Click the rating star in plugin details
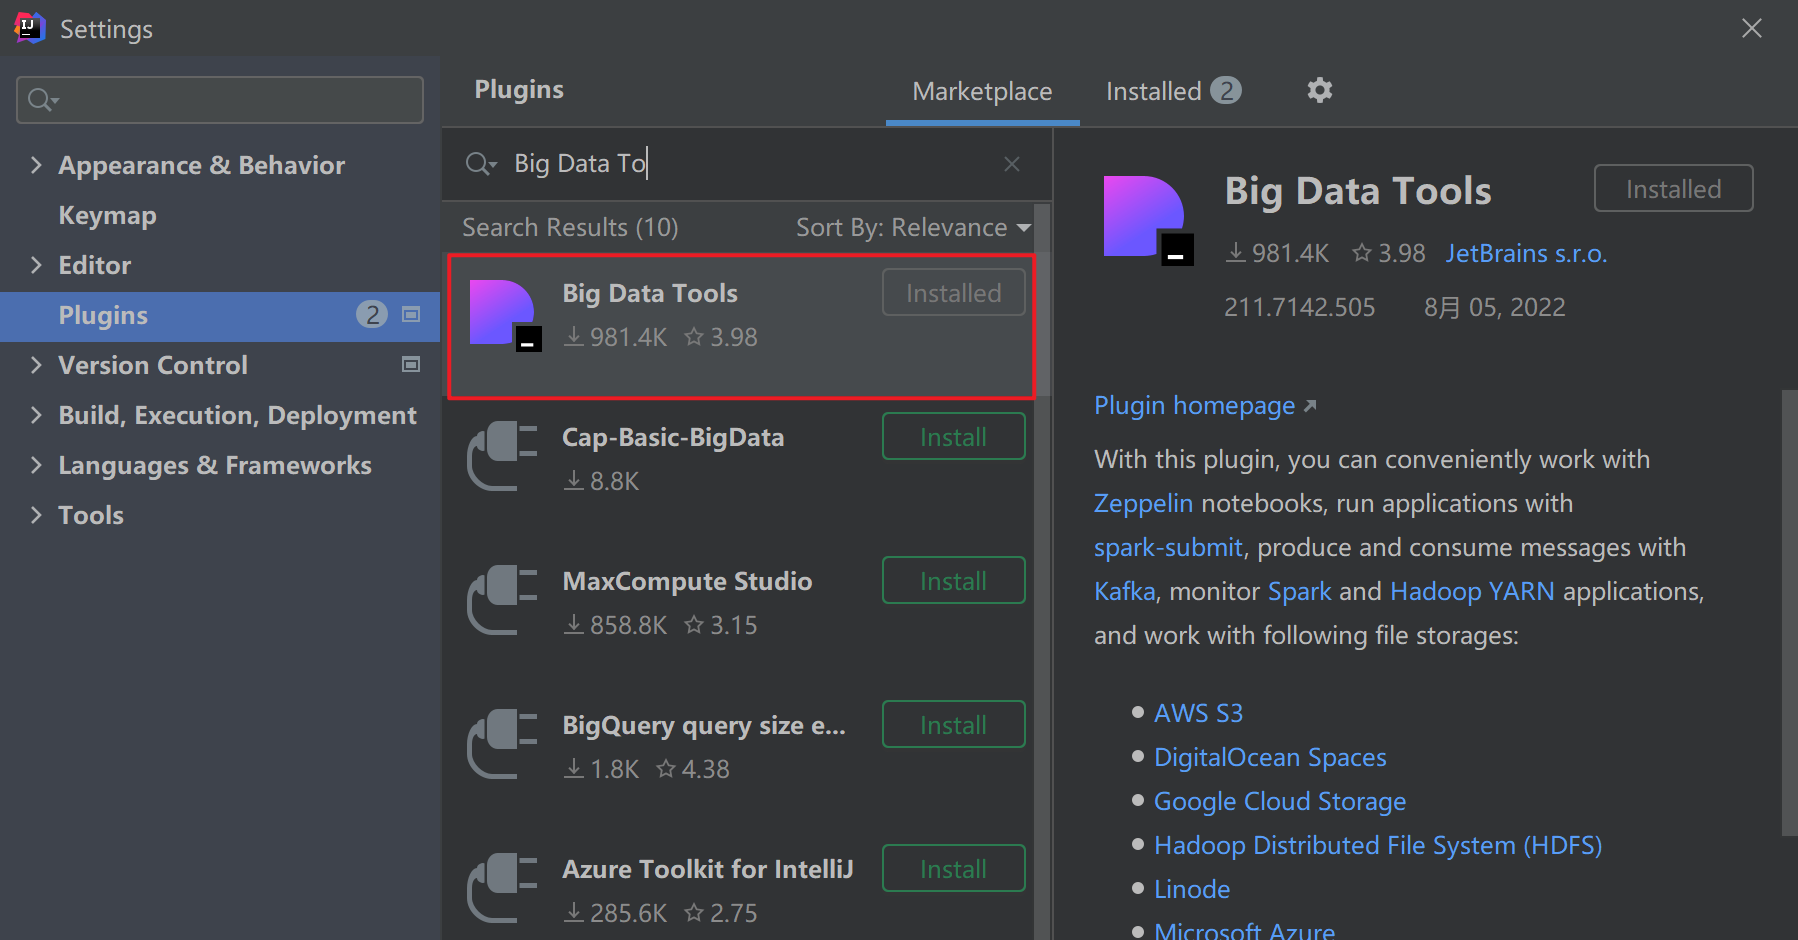Viewport: 1798px width, 940px height. (x=1362, y=253)
